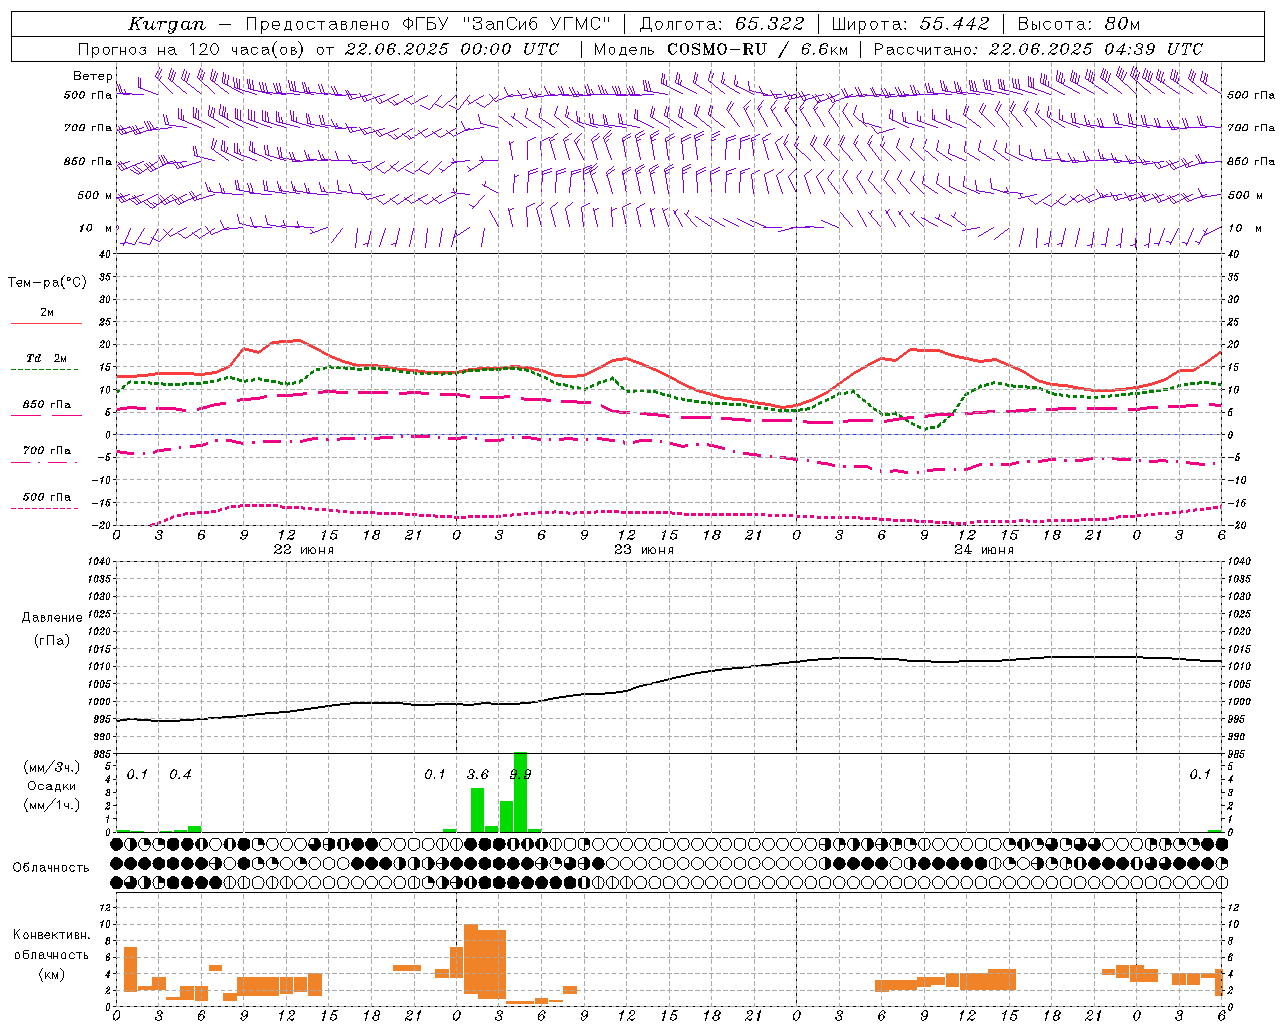Click the (мм/3ч.) precipitation unit label
1280x1024 pixels.
pyautogui.click(x=51, y=767)
